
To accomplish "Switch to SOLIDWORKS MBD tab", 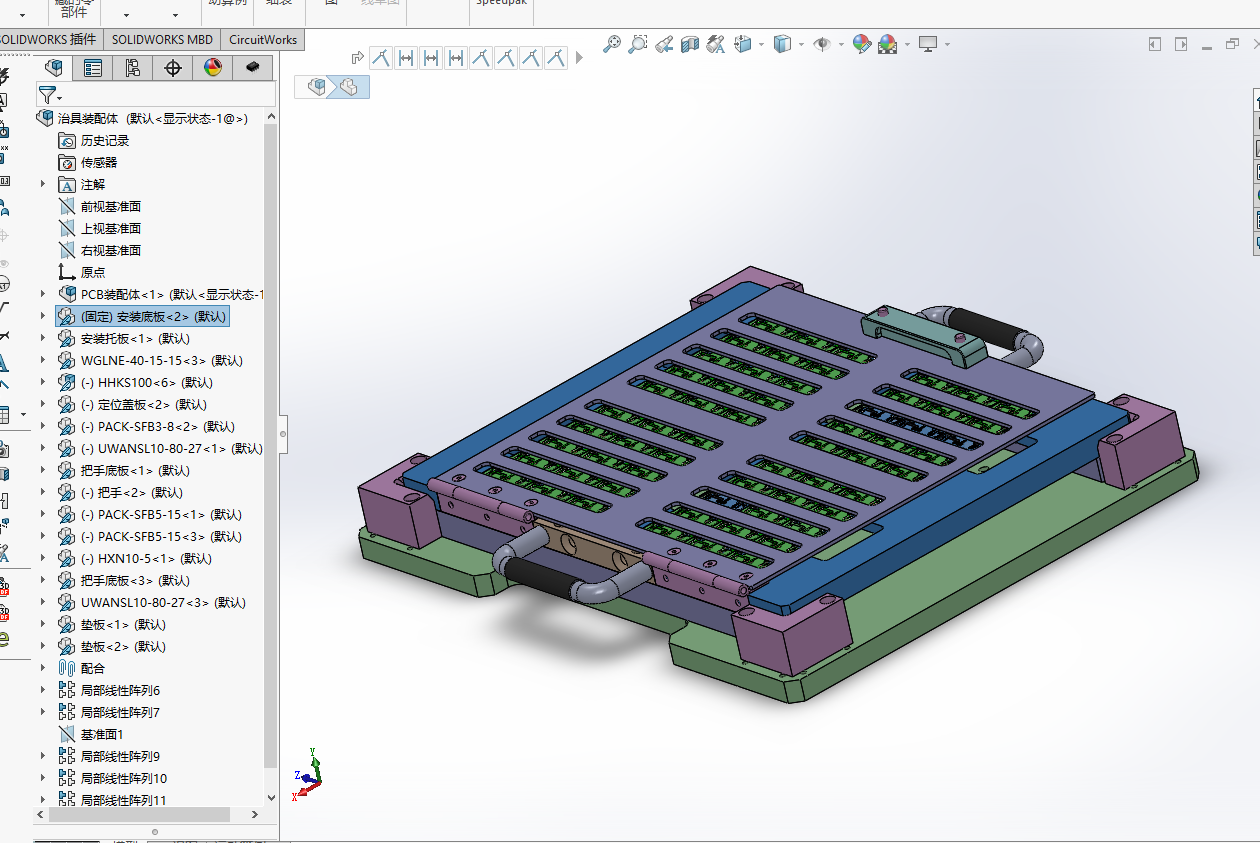I will 162,40.
